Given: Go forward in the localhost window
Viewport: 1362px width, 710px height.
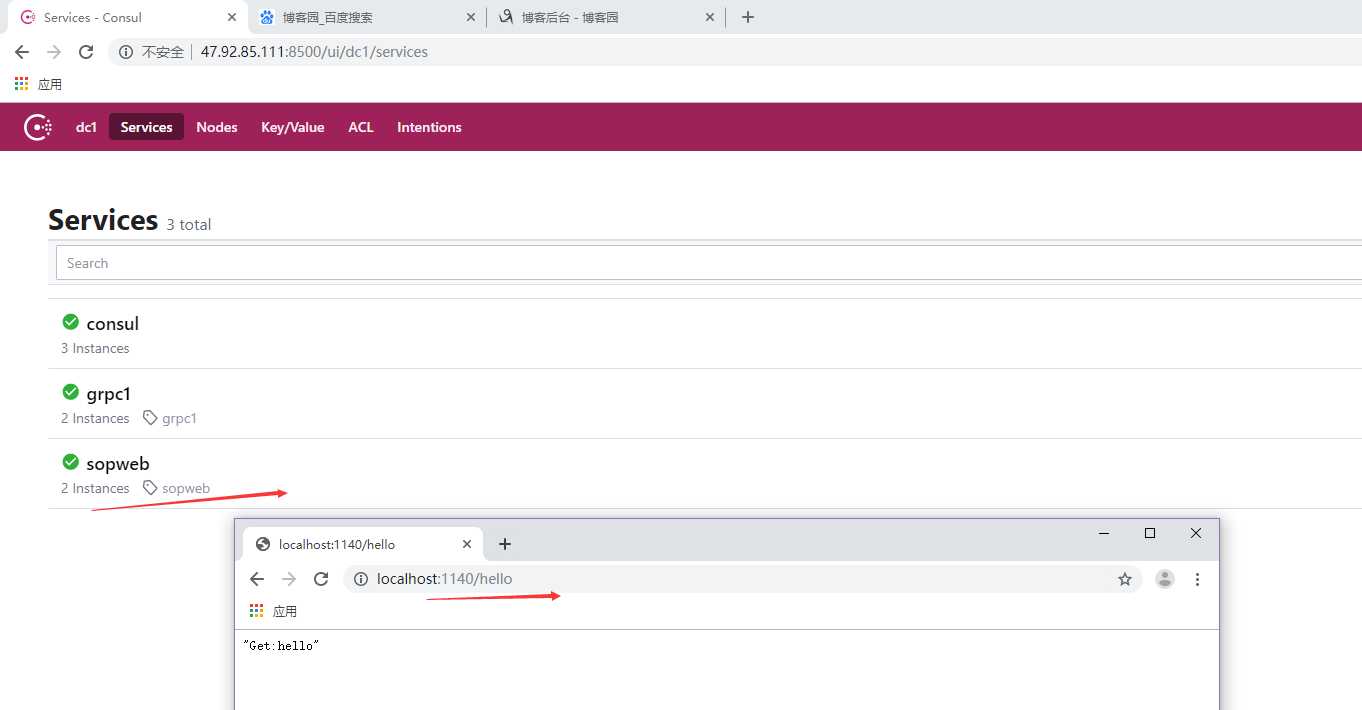Looking at the screenshot, I should point(289,579).
